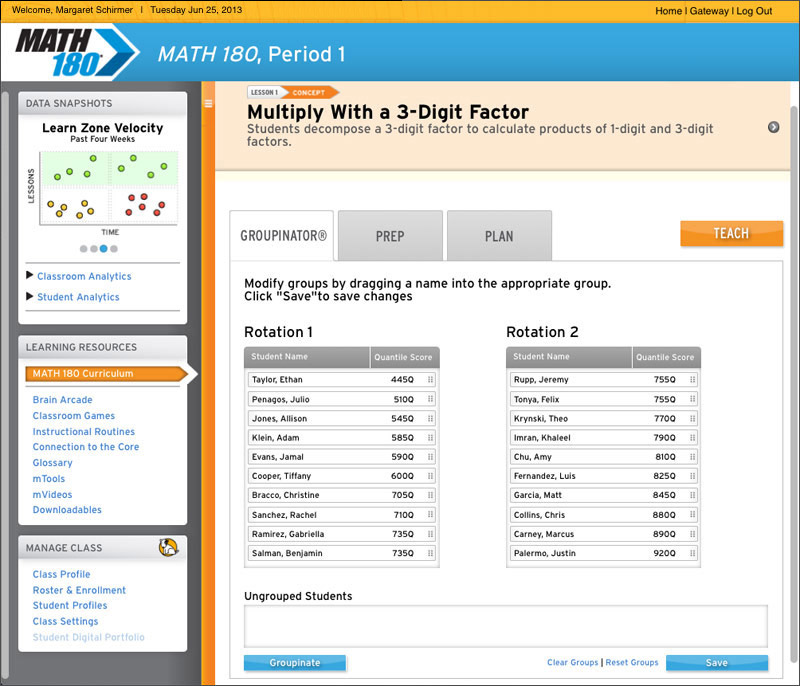Switch to the Prep tab
The height and width of the screenshot is (686, 800).
[390, 236]
